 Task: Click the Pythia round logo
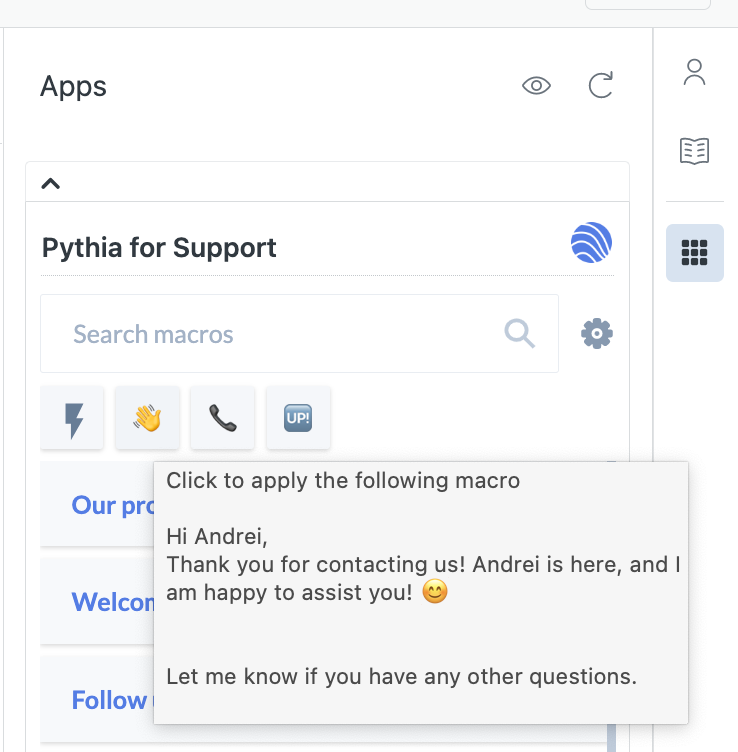[591, 243]
